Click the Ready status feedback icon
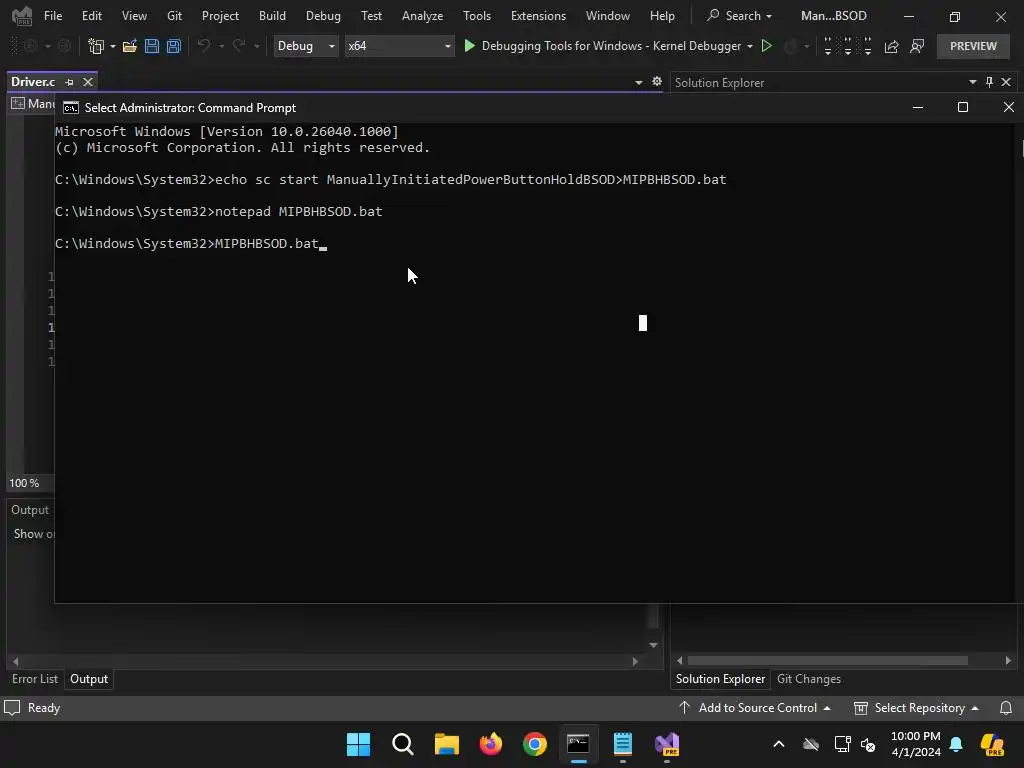 [x=12, y=708]
